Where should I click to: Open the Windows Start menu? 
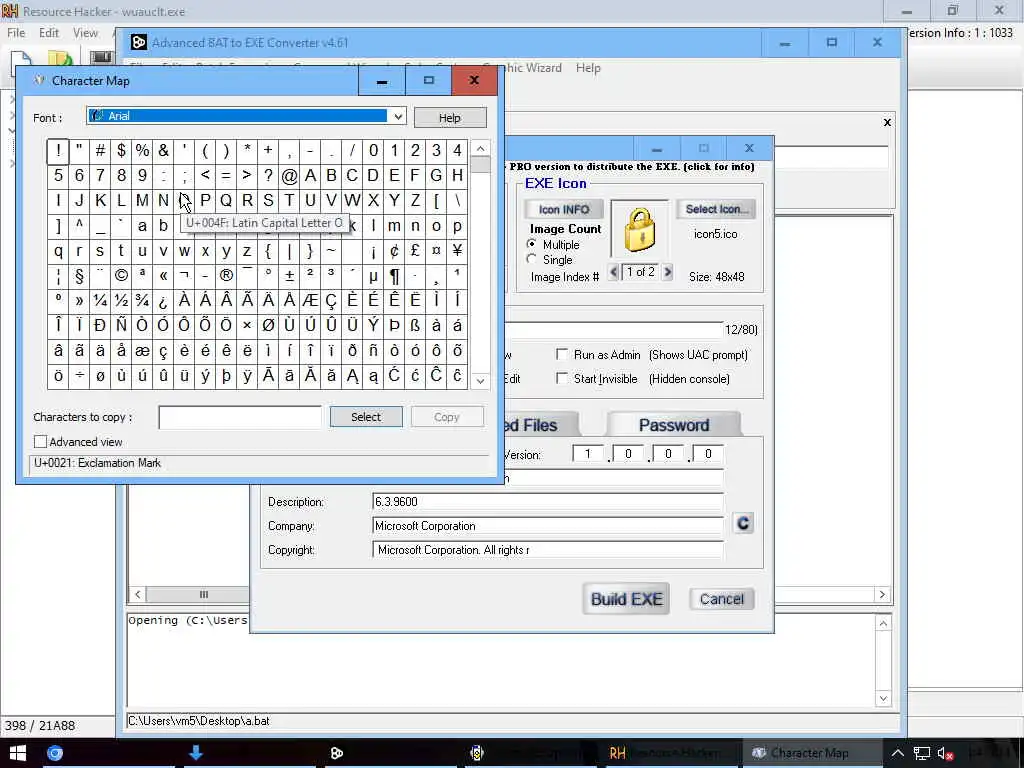click(x=18, y=753)
